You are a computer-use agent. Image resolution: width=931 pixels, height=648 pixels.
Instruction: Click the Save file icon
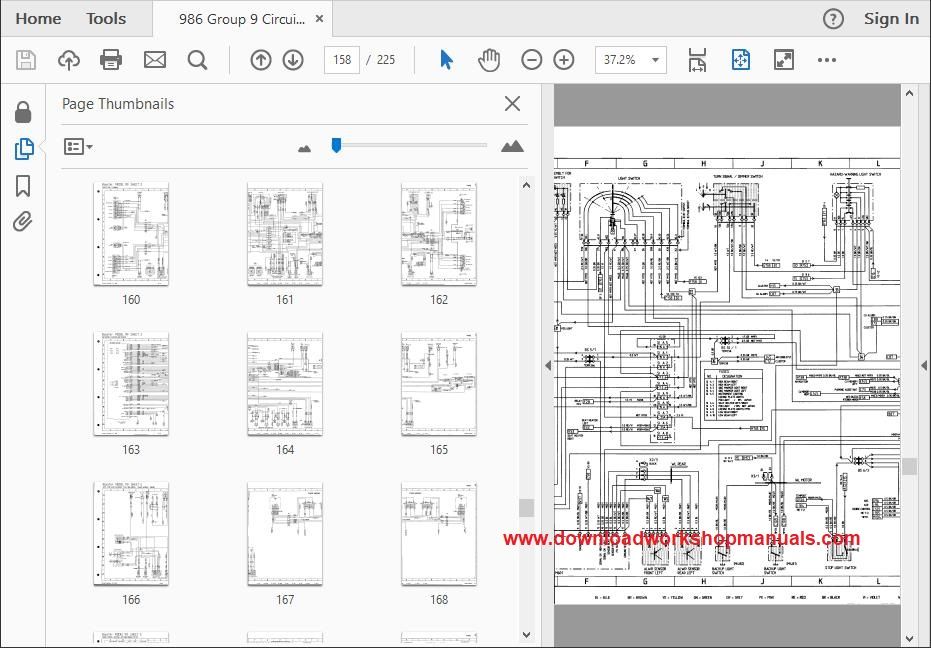pos(26,60)
